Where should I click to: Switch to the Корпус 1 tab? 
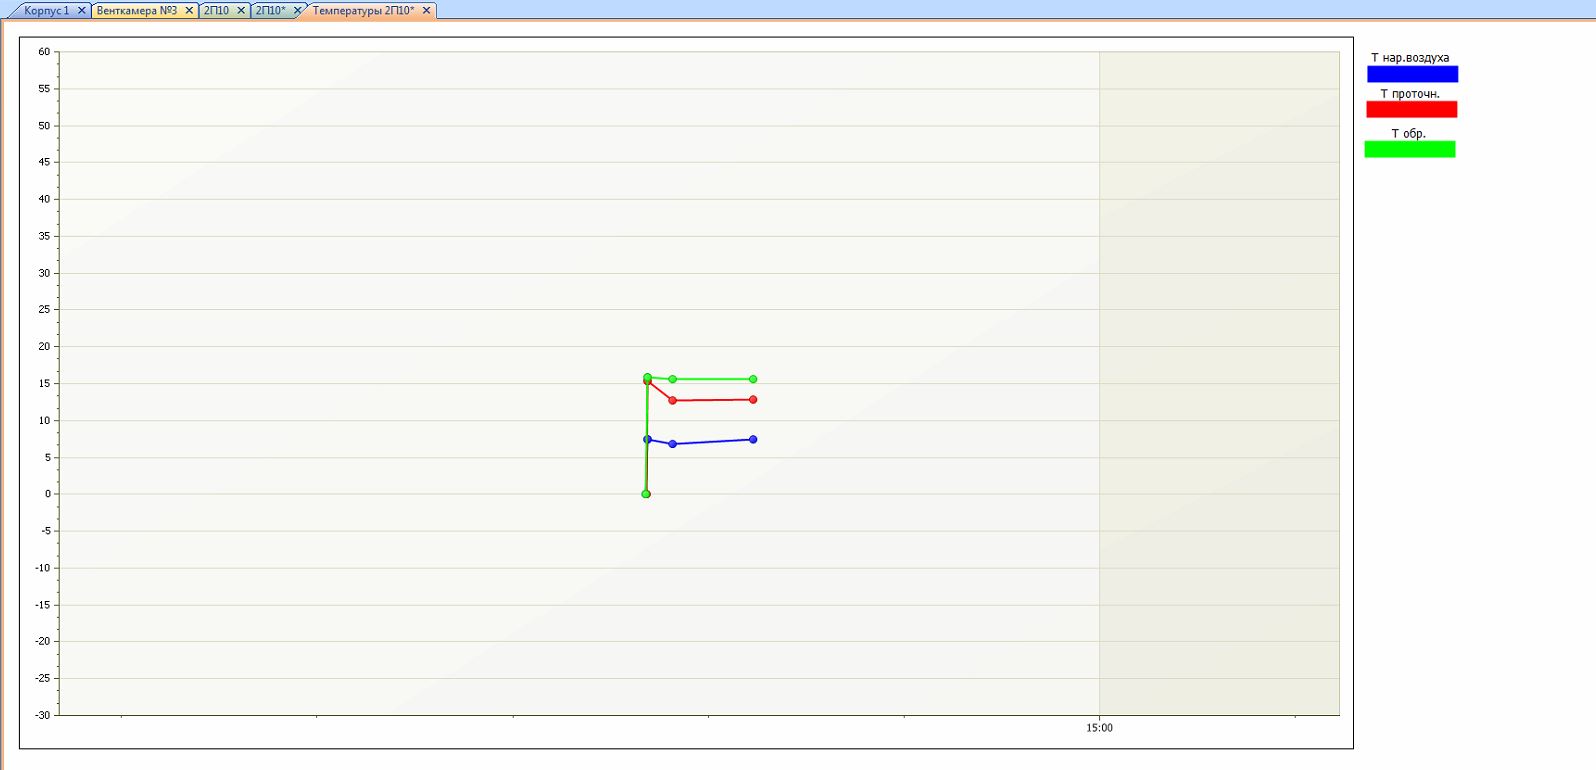(x=46, y=11)
